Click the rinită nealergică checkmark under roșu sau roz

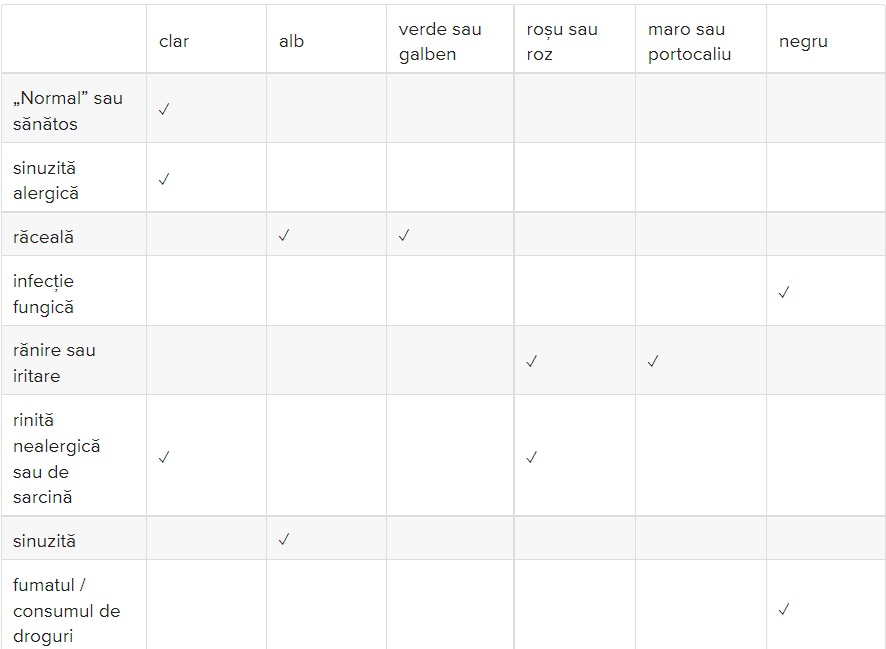531,457
